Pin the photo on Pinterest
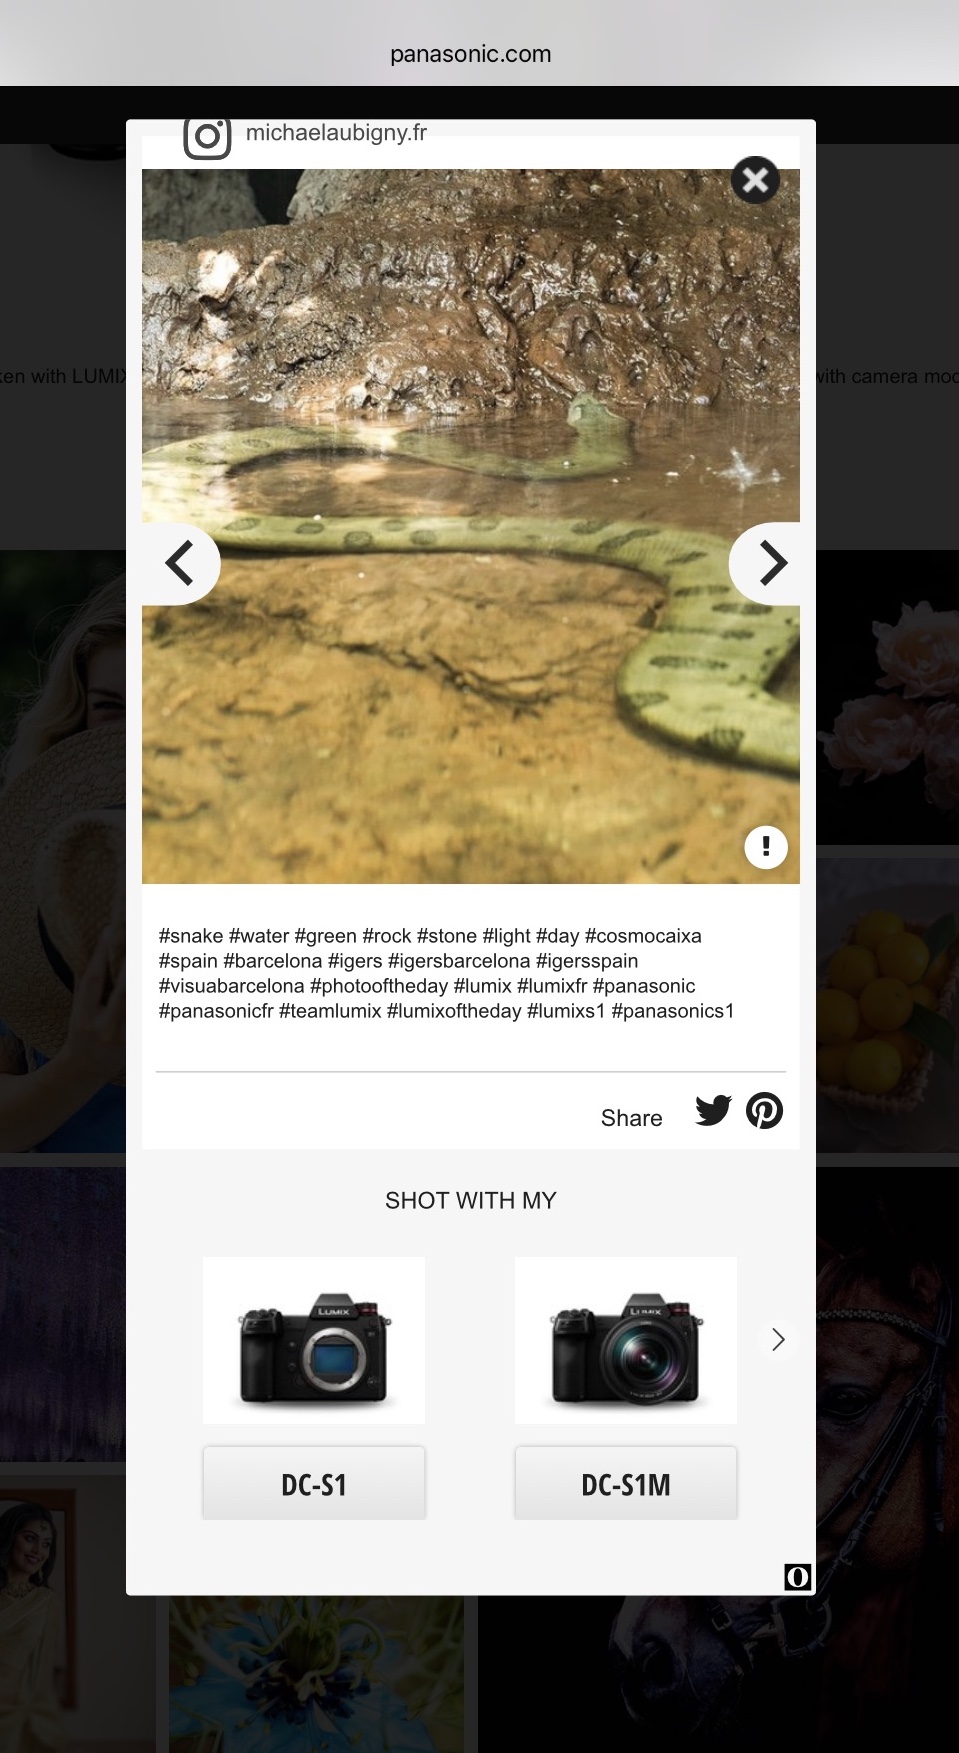The width and height of the screenshot is (959, 1753). [x=765, y=1110]
